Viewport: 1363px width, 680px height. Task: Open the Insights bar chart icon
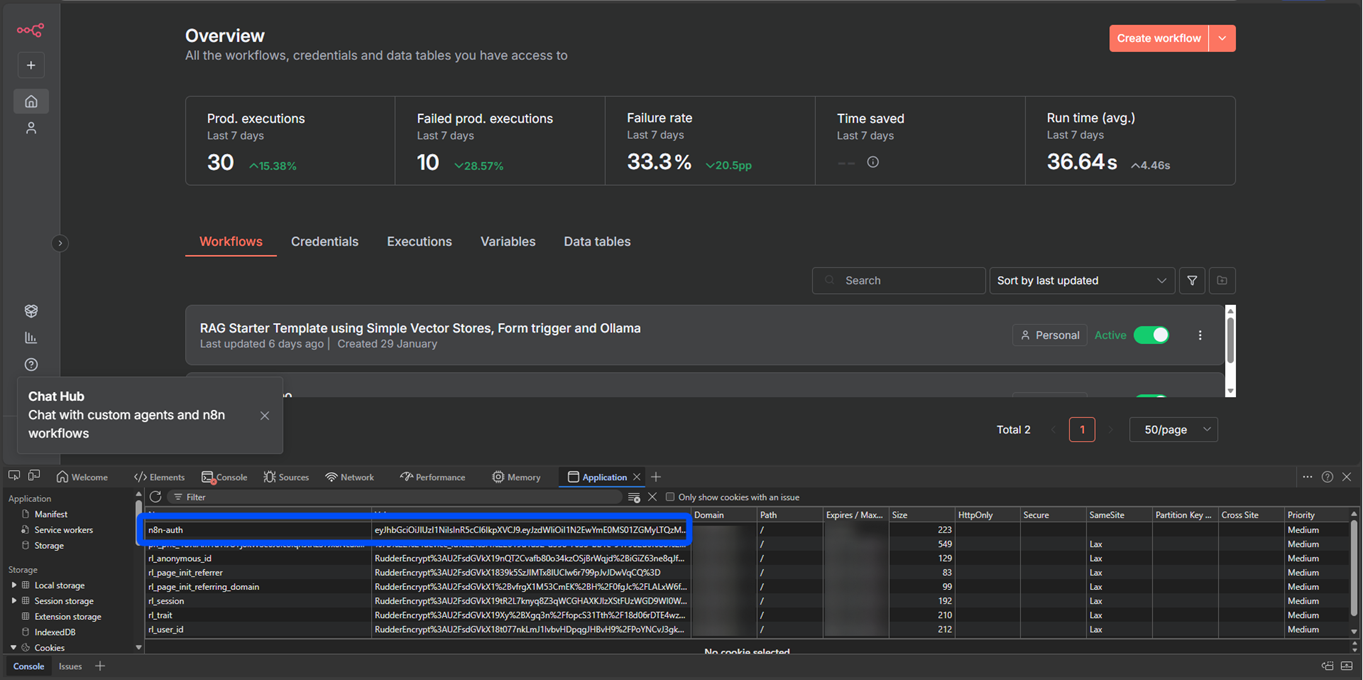(31, 338)
